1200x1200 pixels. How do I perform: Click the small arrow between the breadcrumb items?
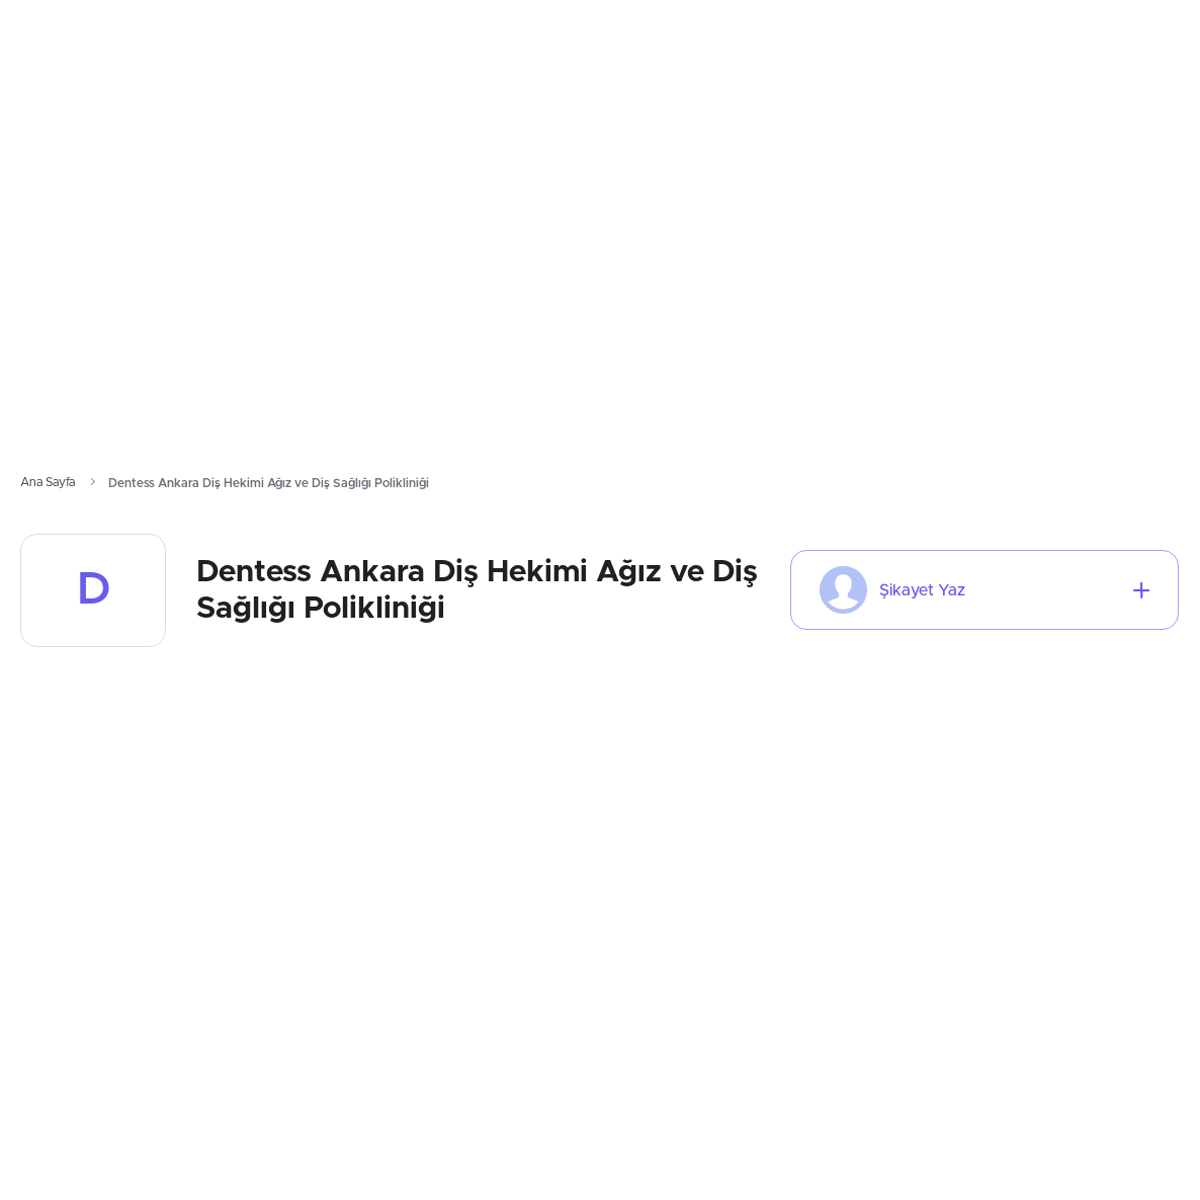coord(93,482)
